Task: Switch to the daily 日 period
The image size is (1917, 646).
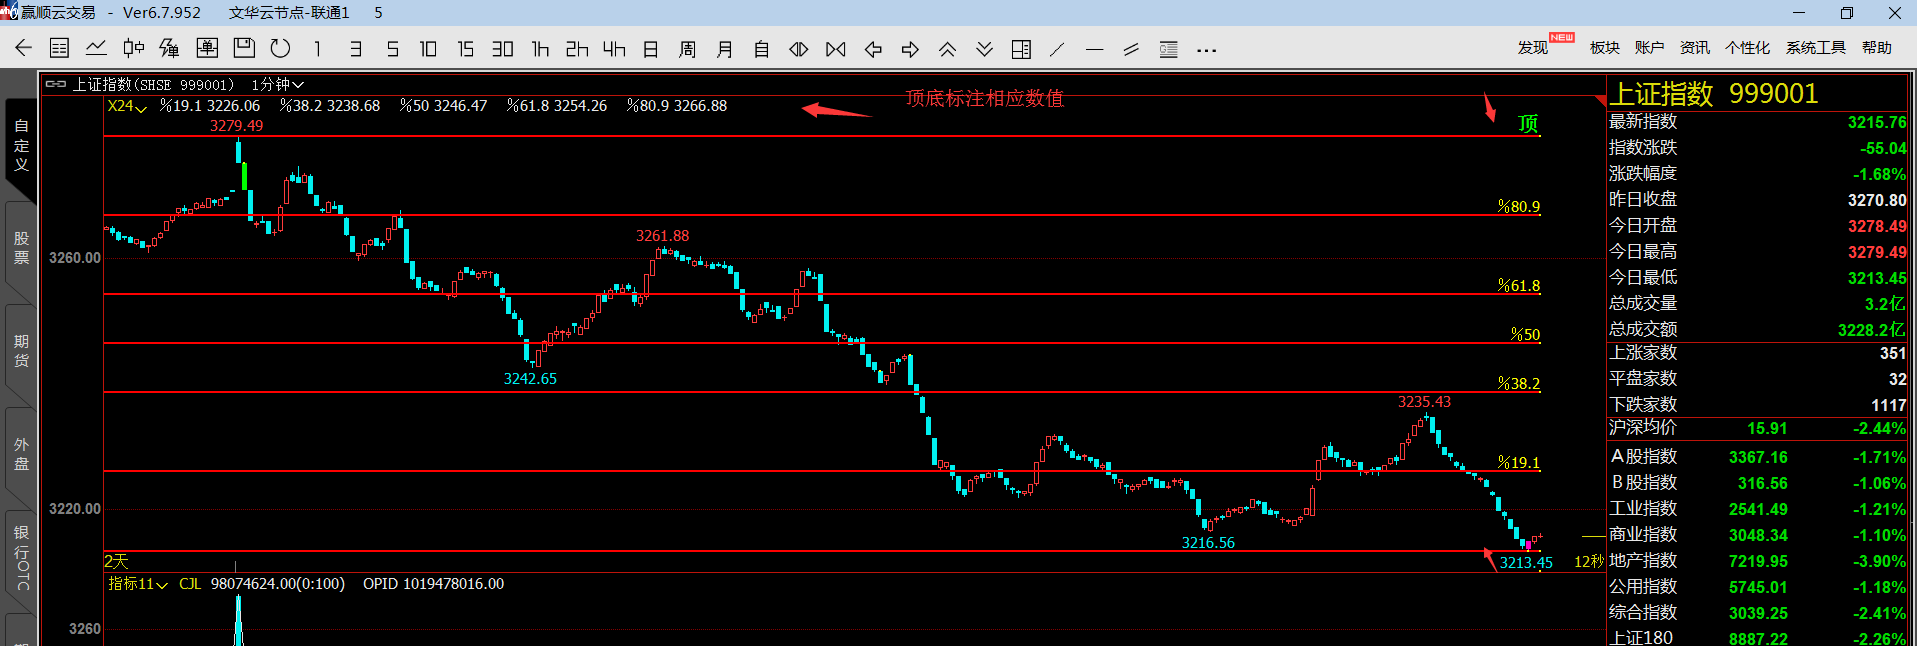Action: (x=650, y=49)
